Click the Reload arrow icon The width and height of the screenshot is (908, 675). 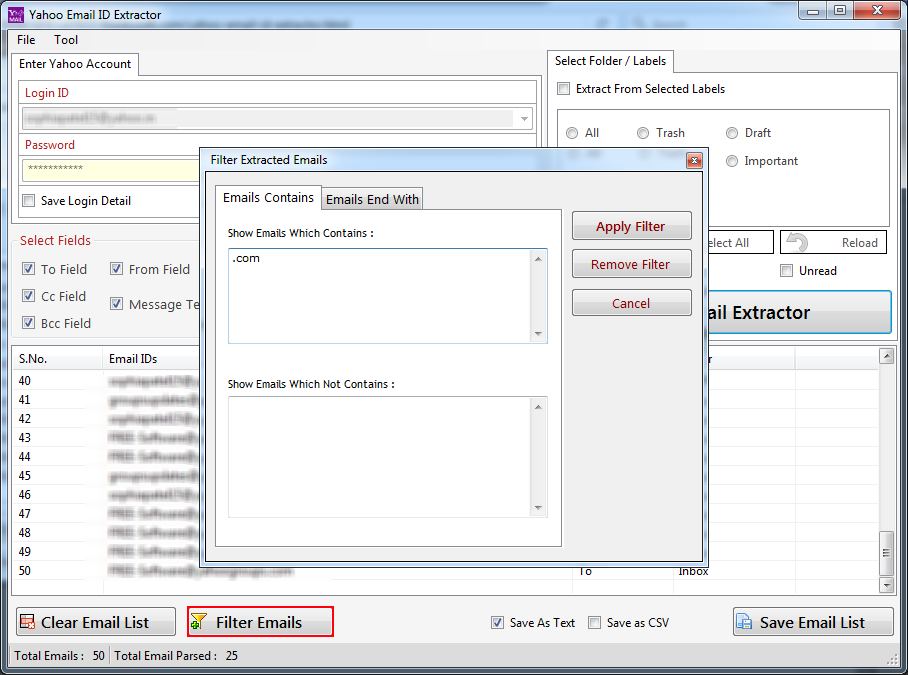797,242
